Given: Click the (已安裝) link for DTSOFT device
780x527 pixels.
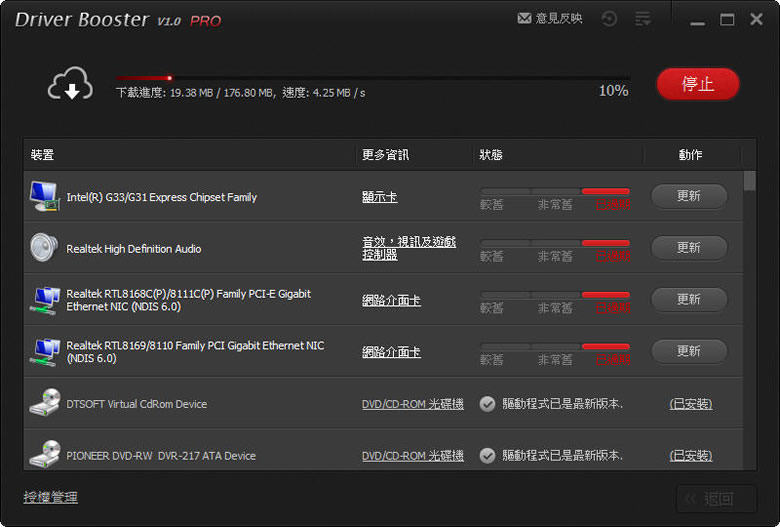Looking at the screenshot, I should (690, 404).
